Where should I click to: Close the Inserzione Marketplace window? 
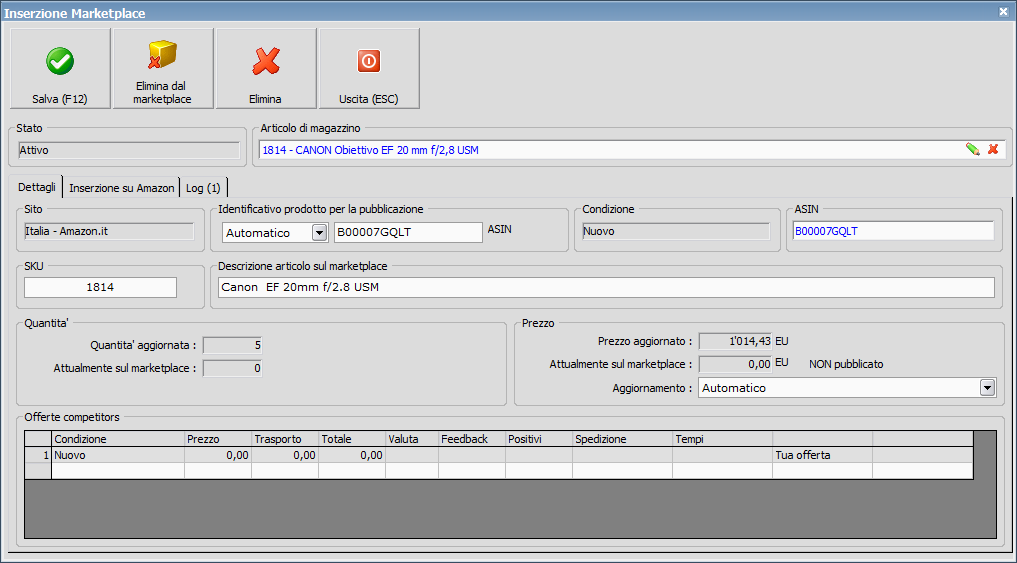1003,11
